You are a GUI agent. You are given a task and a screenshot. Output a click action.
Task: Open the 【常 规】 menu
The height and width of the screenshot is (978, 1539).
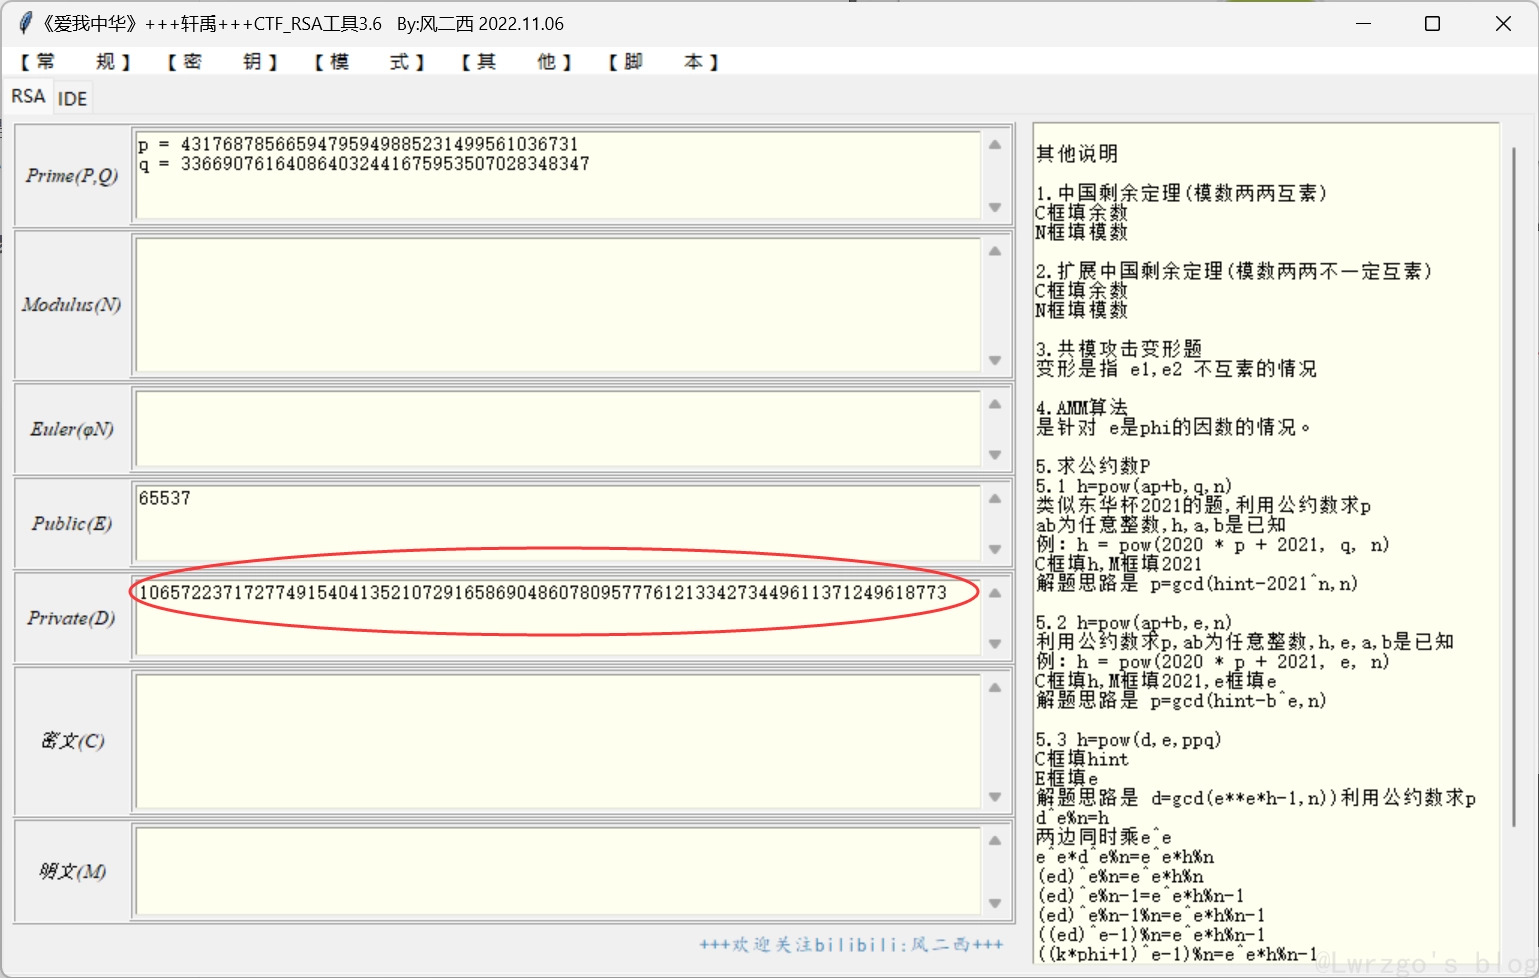tap(75, 62)
